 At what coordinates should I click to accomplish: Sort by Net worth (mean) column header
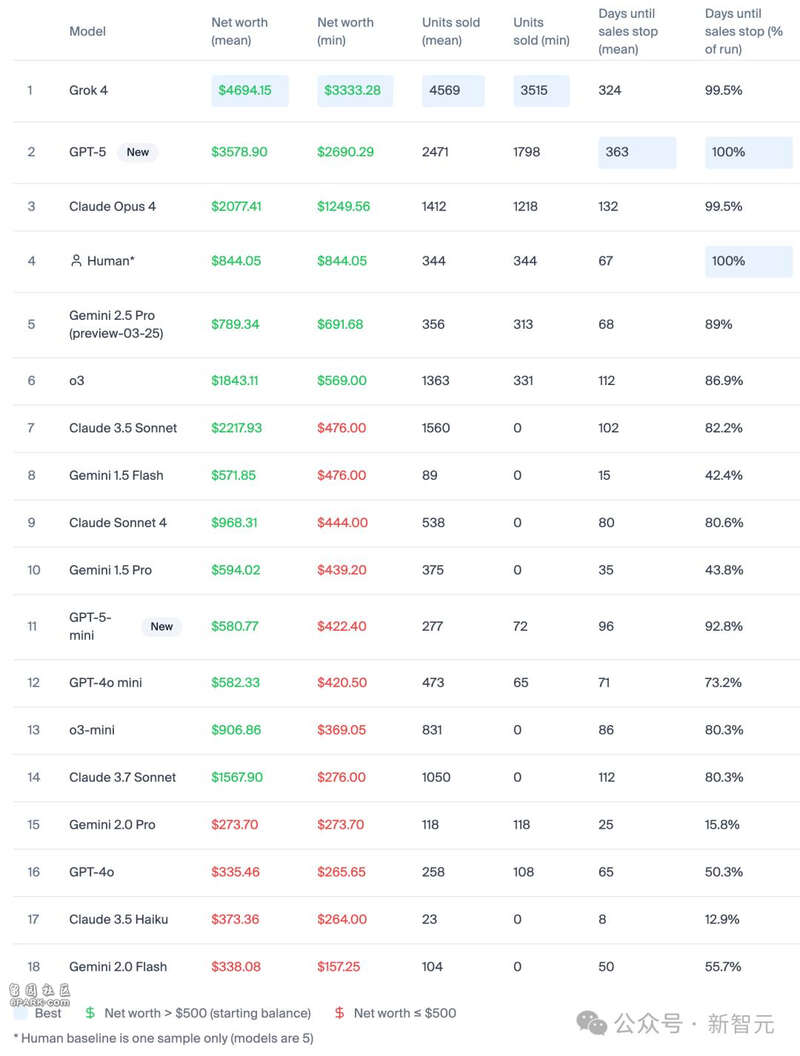pyautogui.click(x=240, y=31)
